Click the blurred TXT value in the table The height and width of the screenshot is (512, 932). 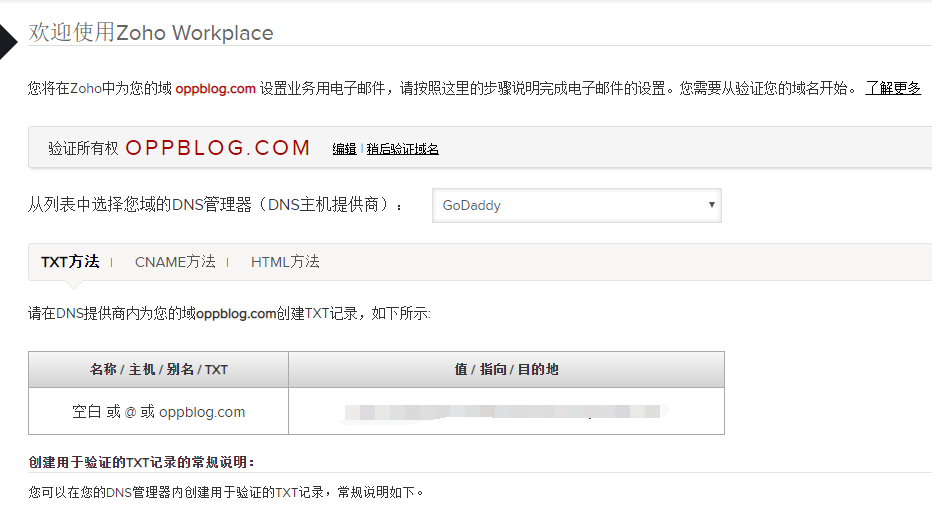pyautogui.click(x=506, y=412)
